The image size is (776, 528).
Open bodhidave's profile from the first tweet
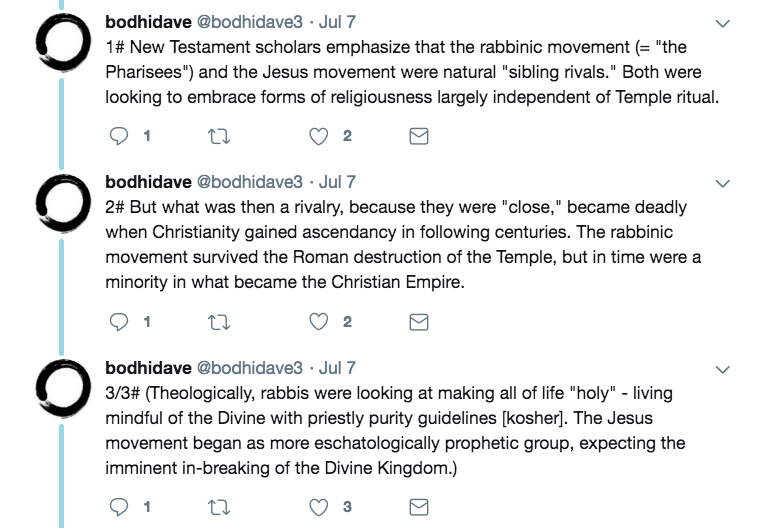tap(148, 22)
